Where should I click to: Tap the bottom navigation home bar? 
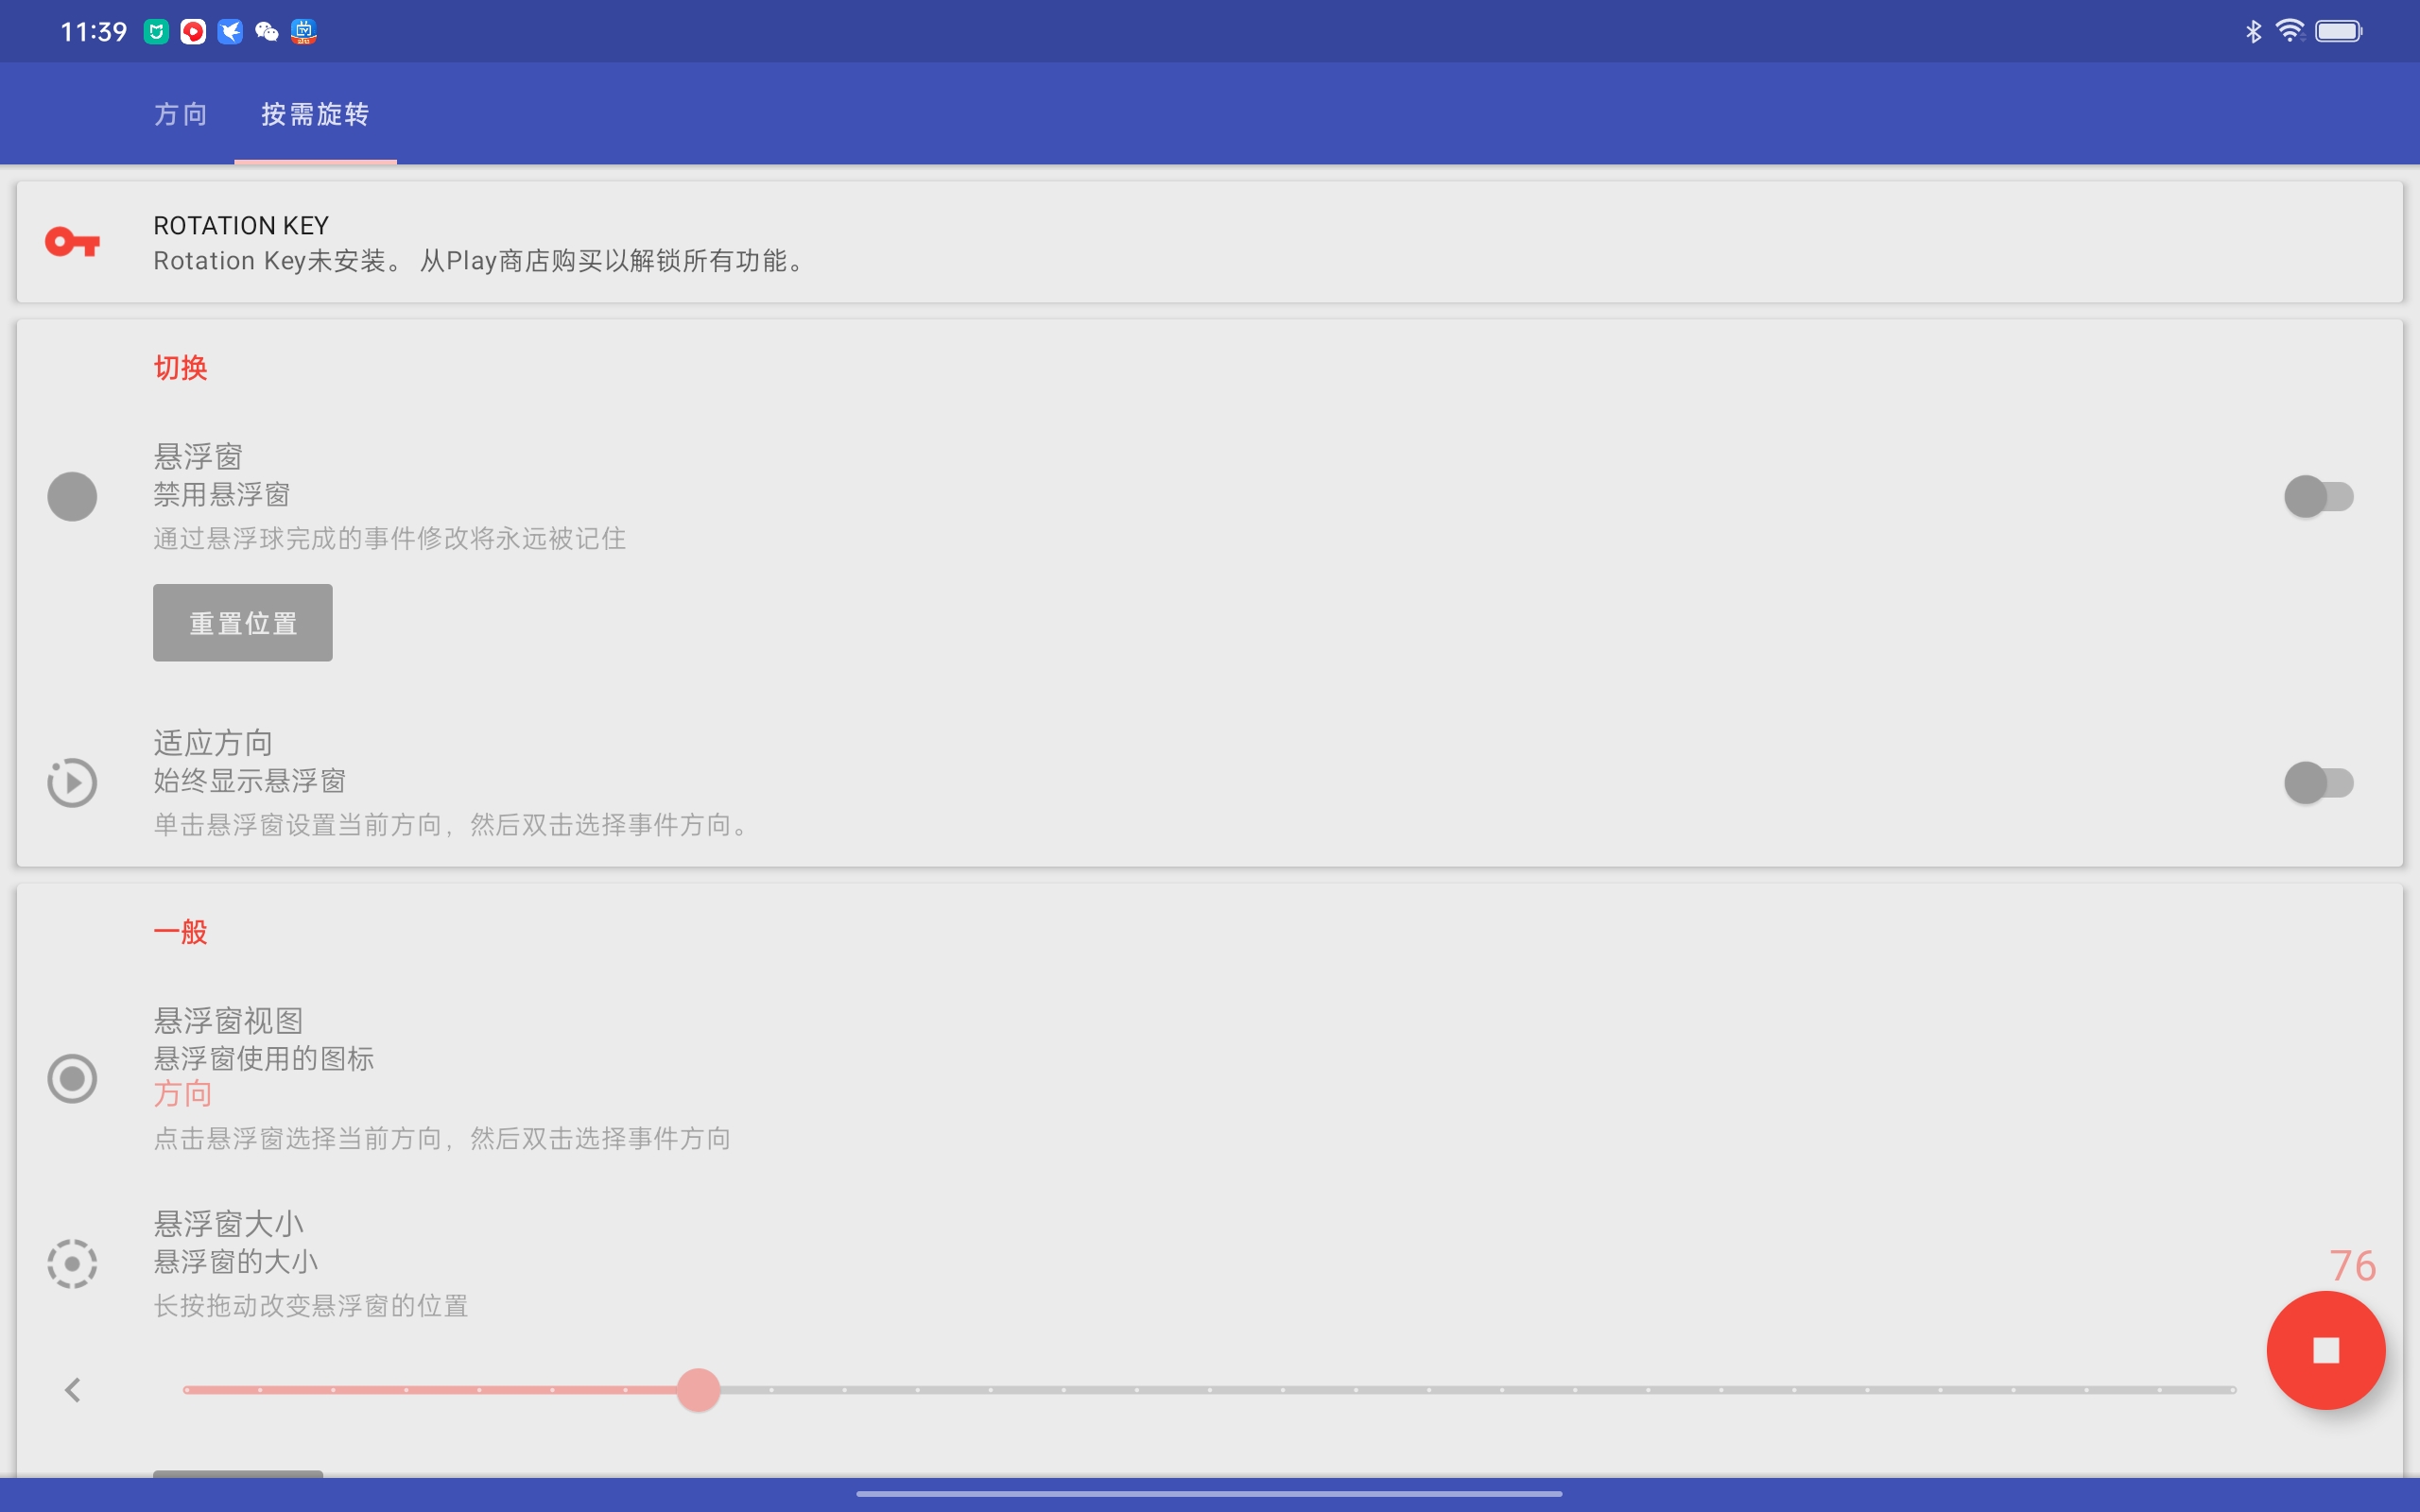tap(1210, 1493)
